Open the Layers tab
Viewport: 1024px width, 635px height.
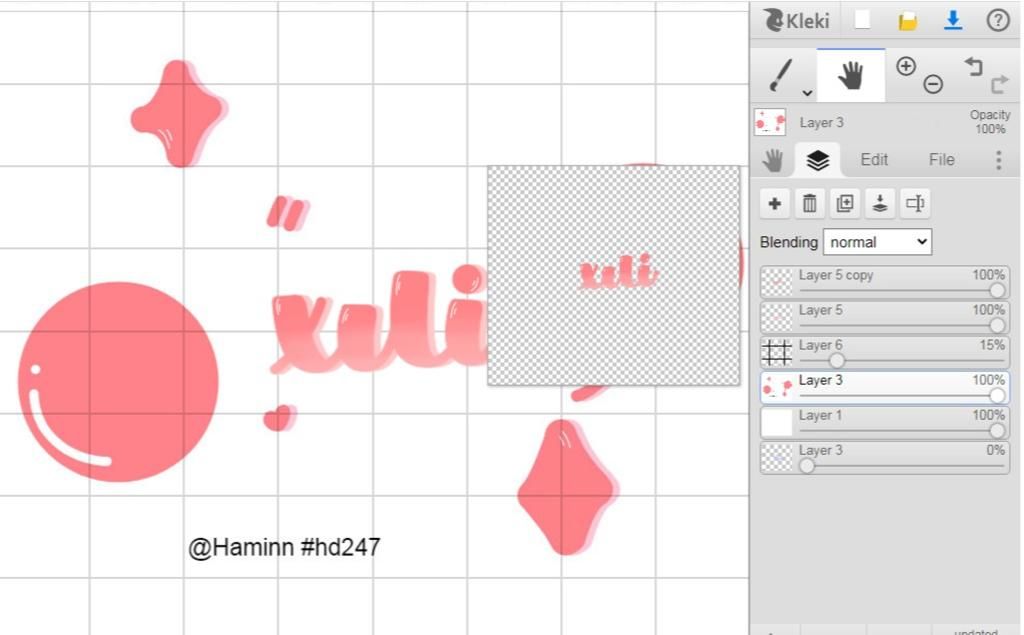818,160
